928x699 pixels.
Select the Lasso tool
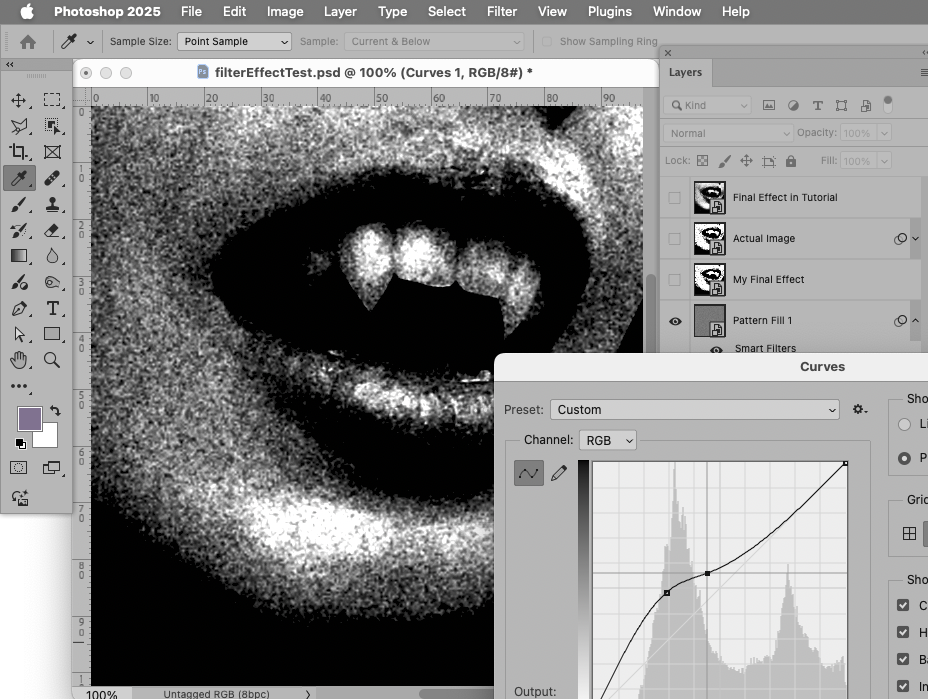pos(18,125)
